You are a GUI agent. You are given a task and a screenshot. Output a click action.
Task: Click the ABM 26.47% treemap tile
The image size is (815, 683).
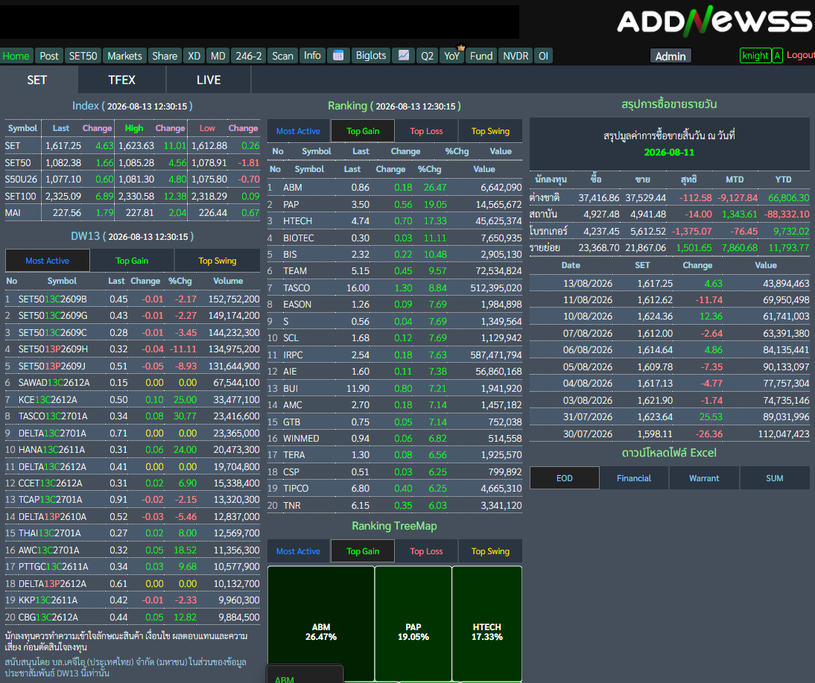[x=321, y=624]
